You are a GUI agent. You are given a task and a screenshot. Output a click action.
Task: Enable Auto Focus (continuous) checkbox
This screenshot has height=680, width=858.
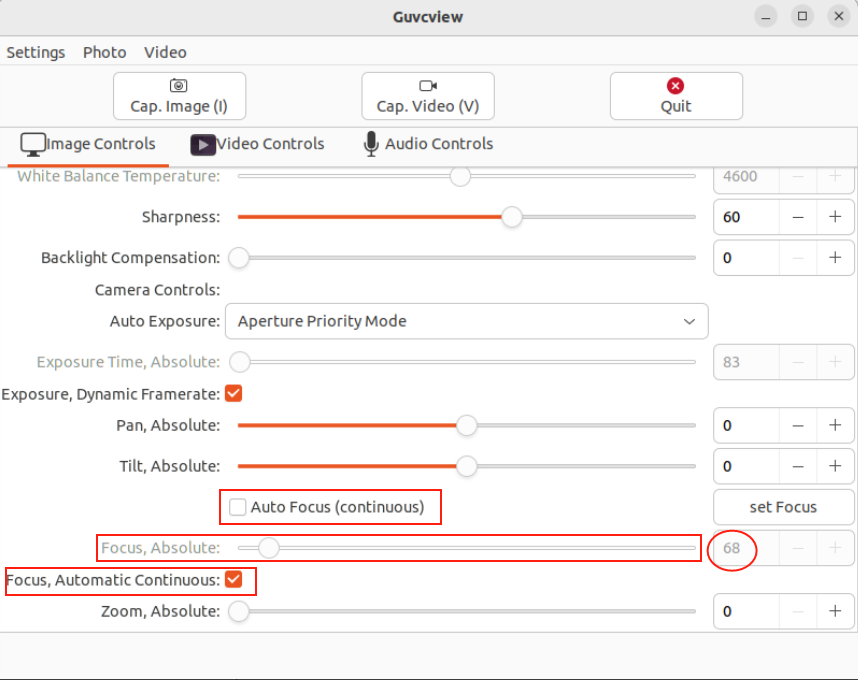[237, 507]
